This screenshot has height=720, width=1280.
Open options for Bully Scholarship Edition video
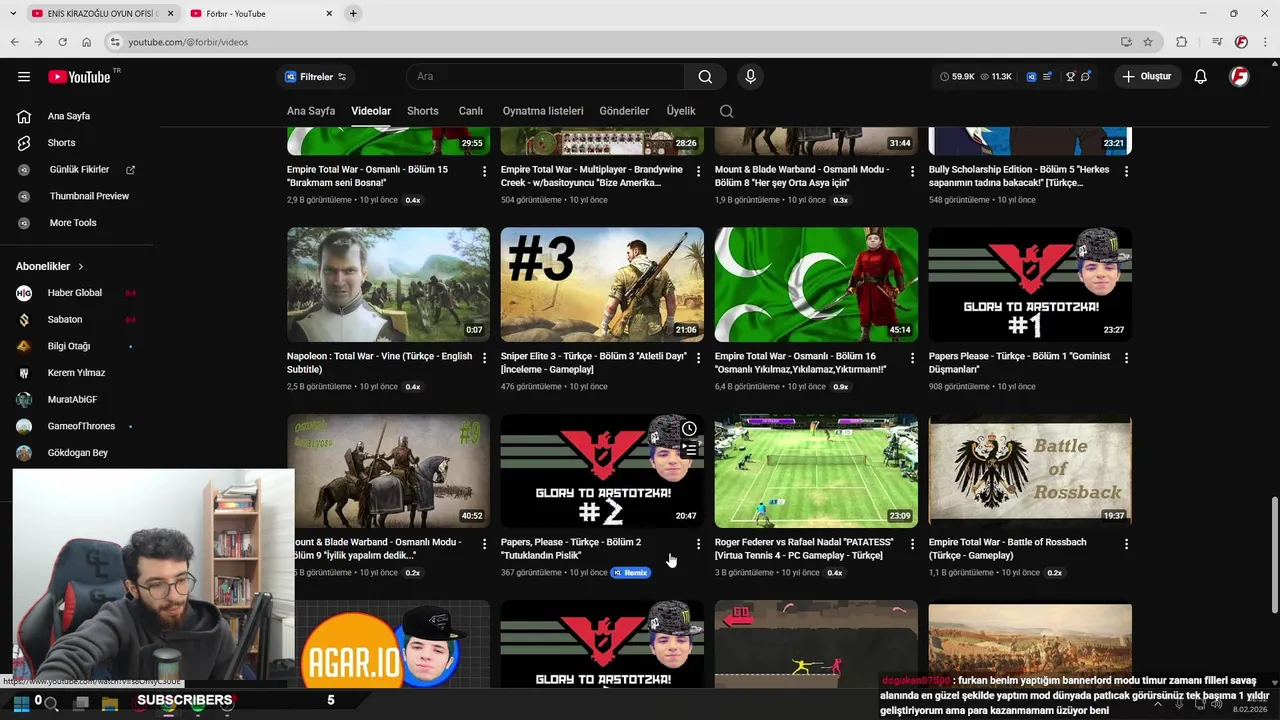(x=1126, y=171)
